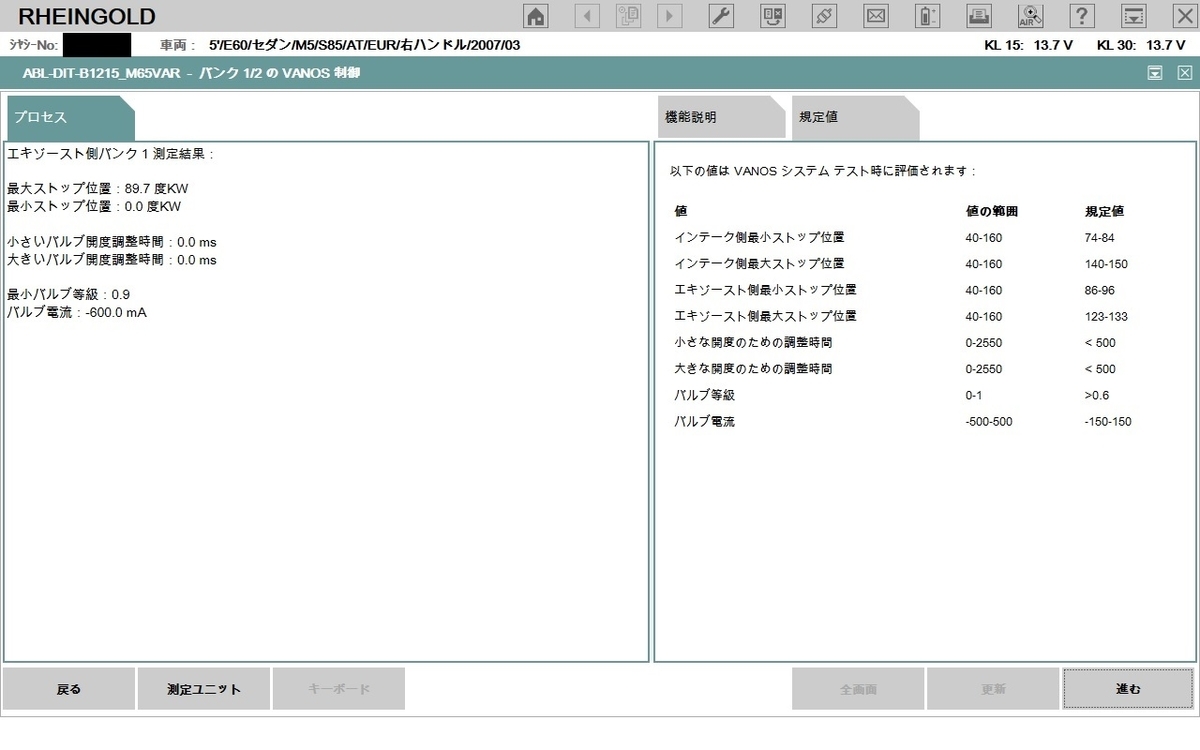Click the -500-500 range value
Viewport: 1200px width, 750px height.
(x=989, y=422)
